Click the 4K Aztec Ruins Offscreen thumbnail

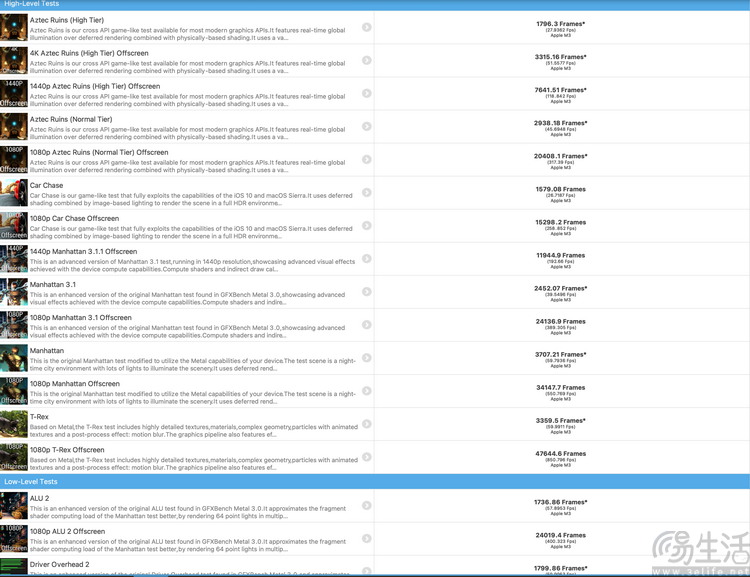(14, 60)
